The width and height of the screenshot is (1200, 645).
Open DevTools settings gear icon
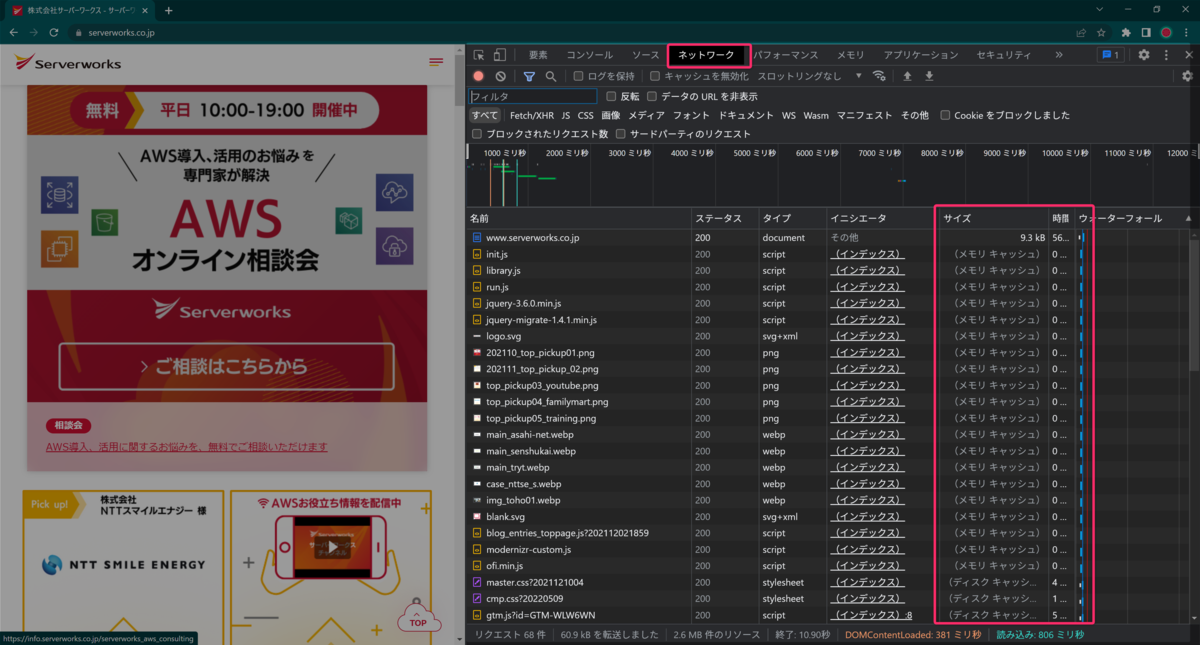1144,55
